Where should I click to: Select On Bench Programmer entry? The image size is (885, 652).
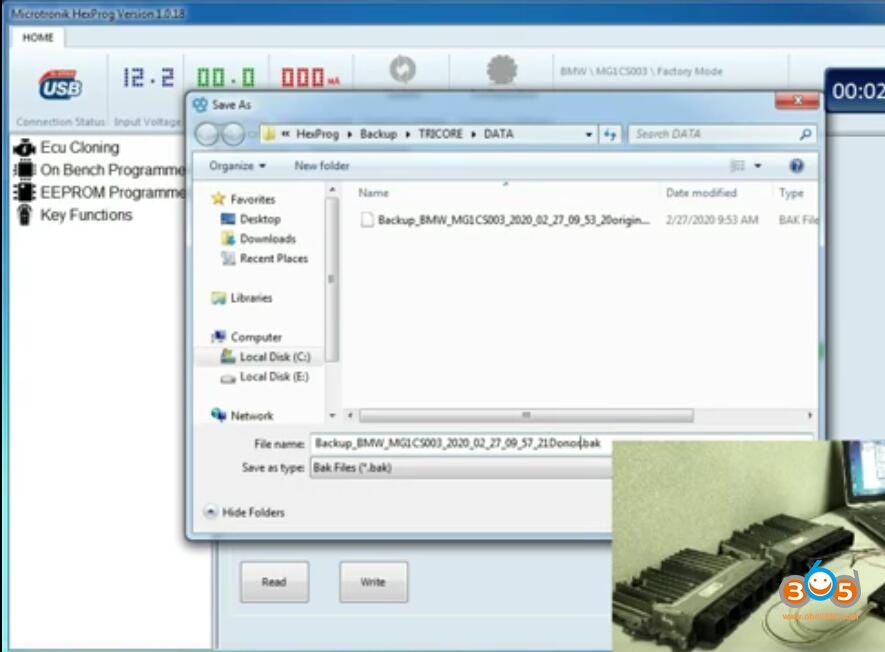112,170
